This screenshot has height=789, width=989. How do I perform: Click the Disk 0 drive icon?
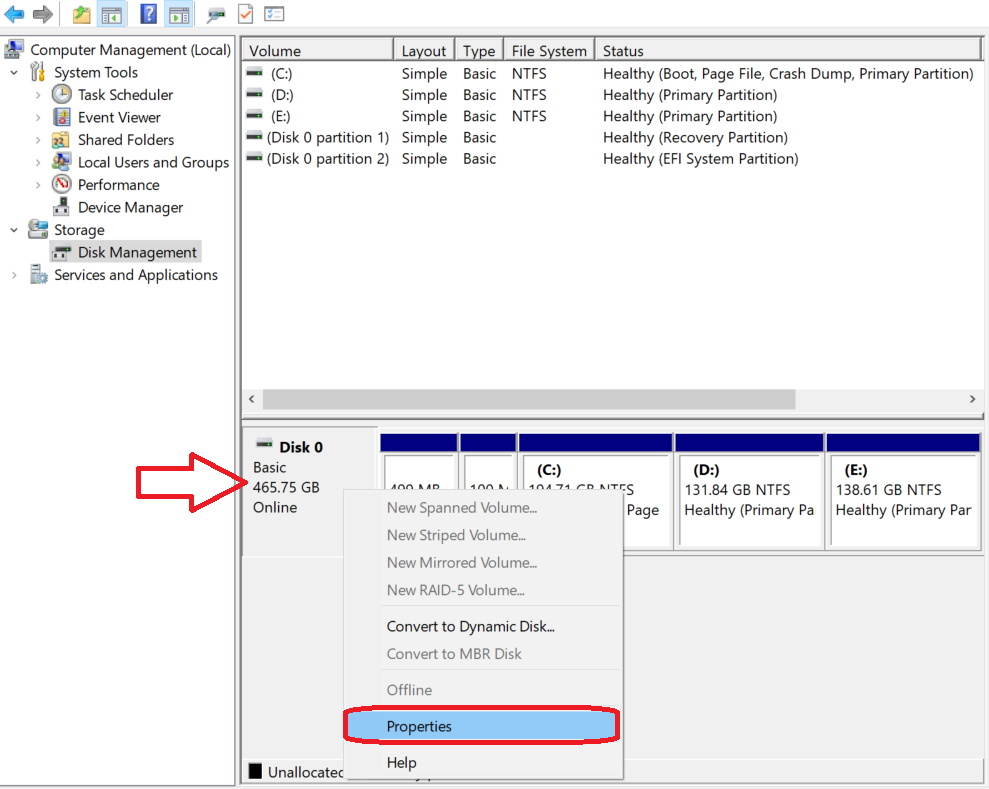[264, 445]
